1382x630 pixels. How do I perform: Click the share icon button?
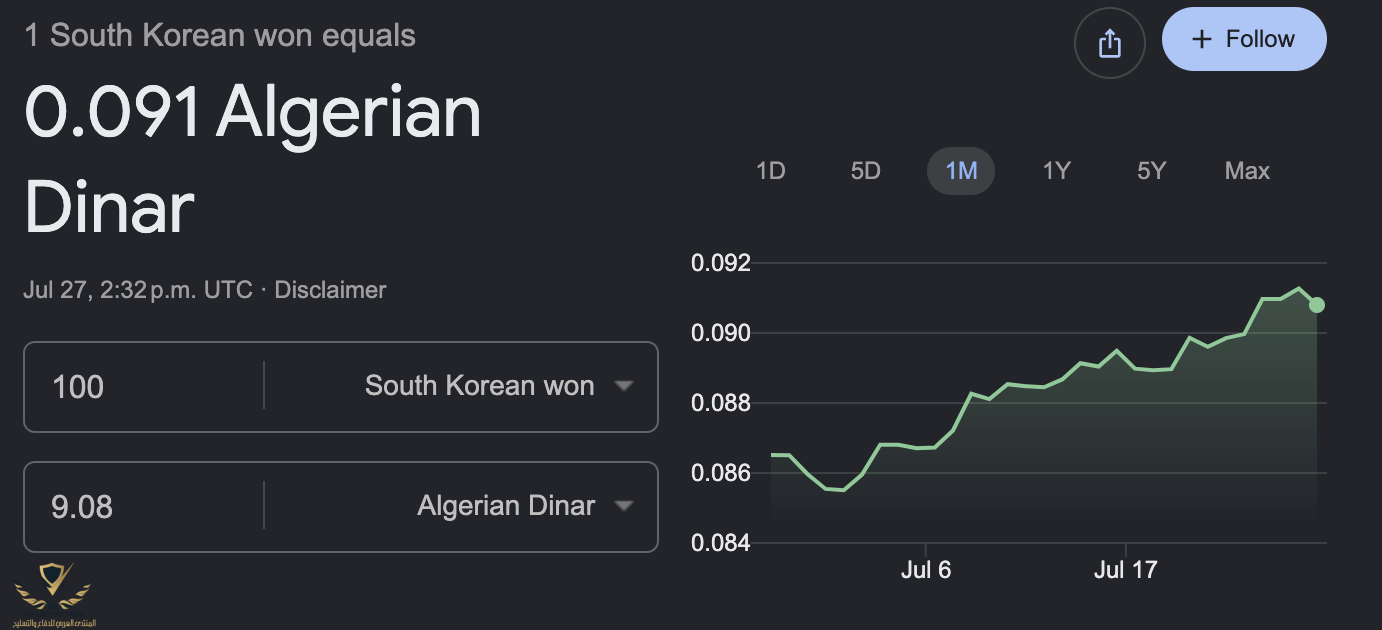tap(1109, 43)
